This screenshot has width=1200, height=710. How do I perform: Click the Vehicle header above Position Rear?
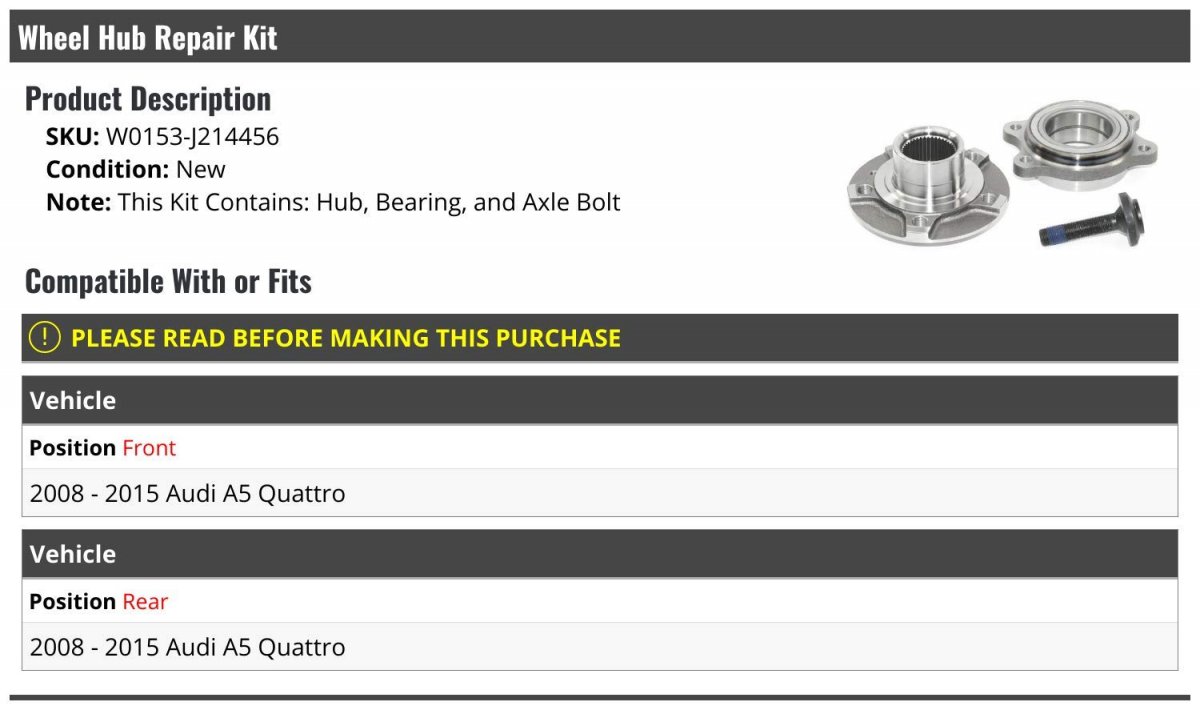coord(73,554)
